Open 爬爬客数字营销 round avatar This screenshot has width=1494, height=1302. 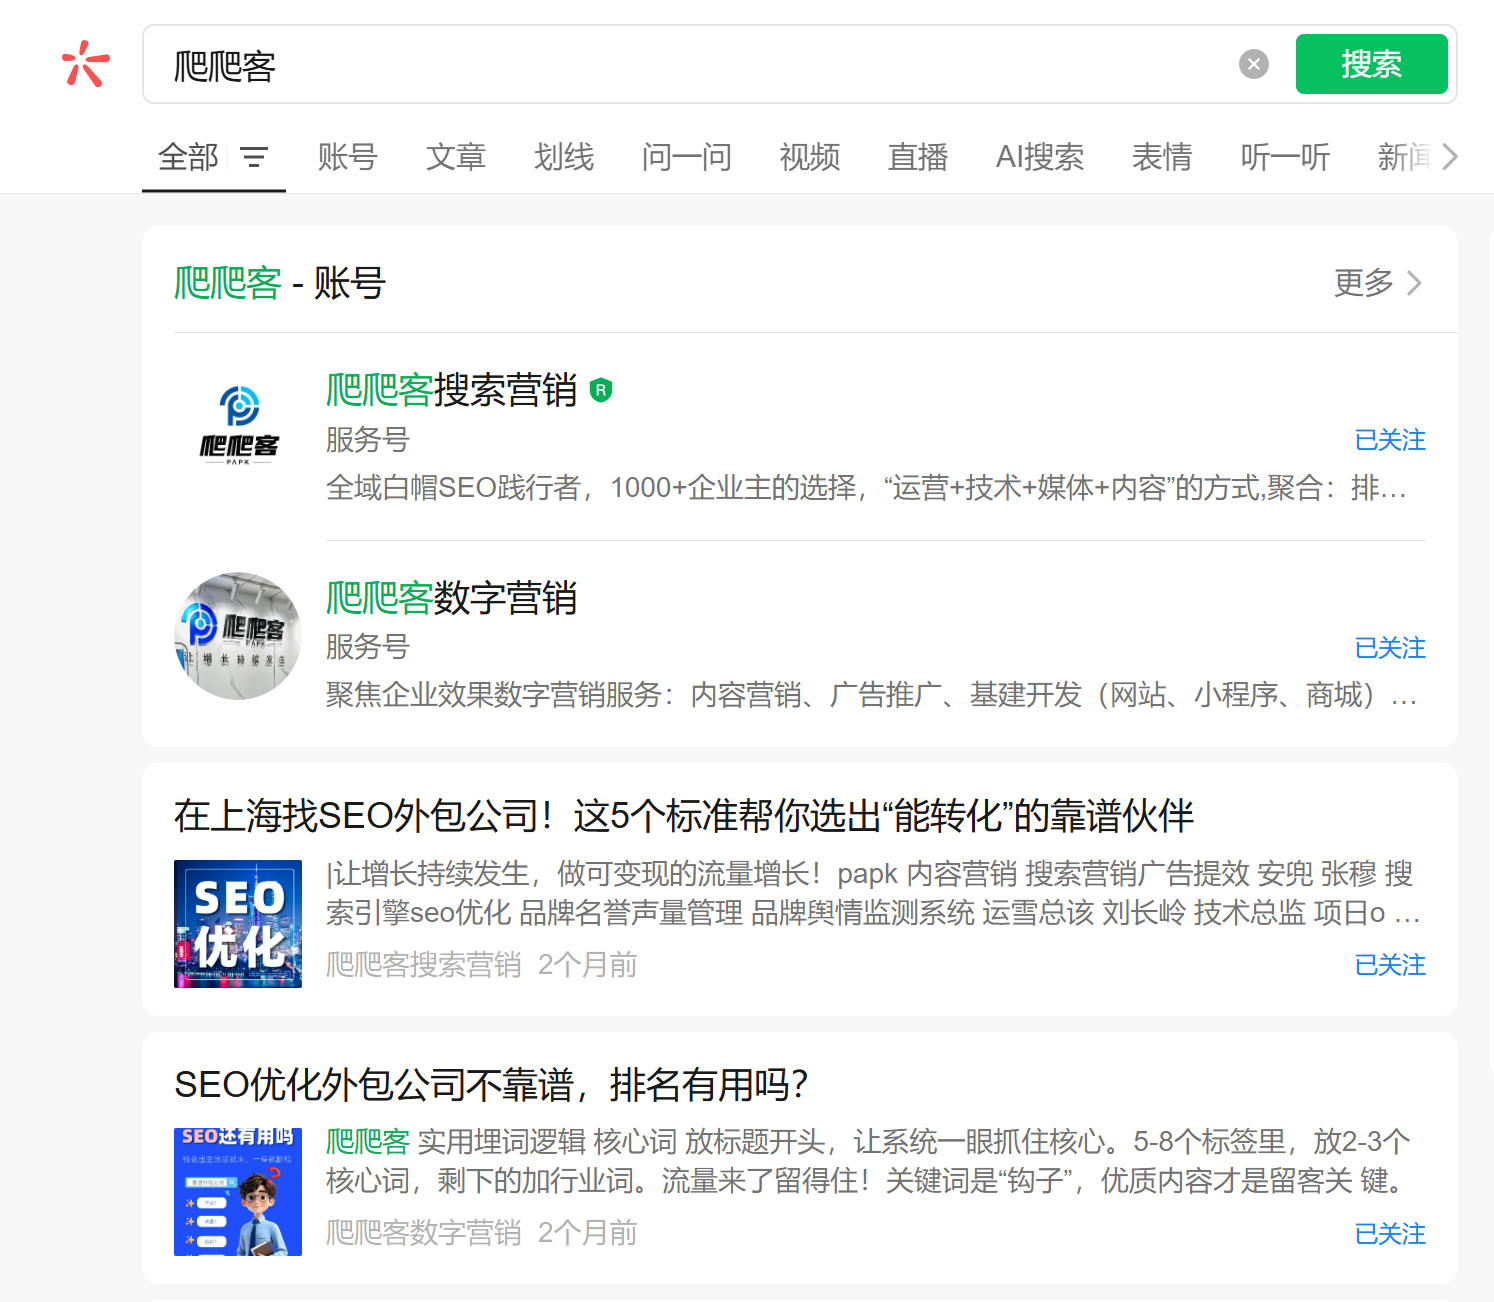point(238,635)
